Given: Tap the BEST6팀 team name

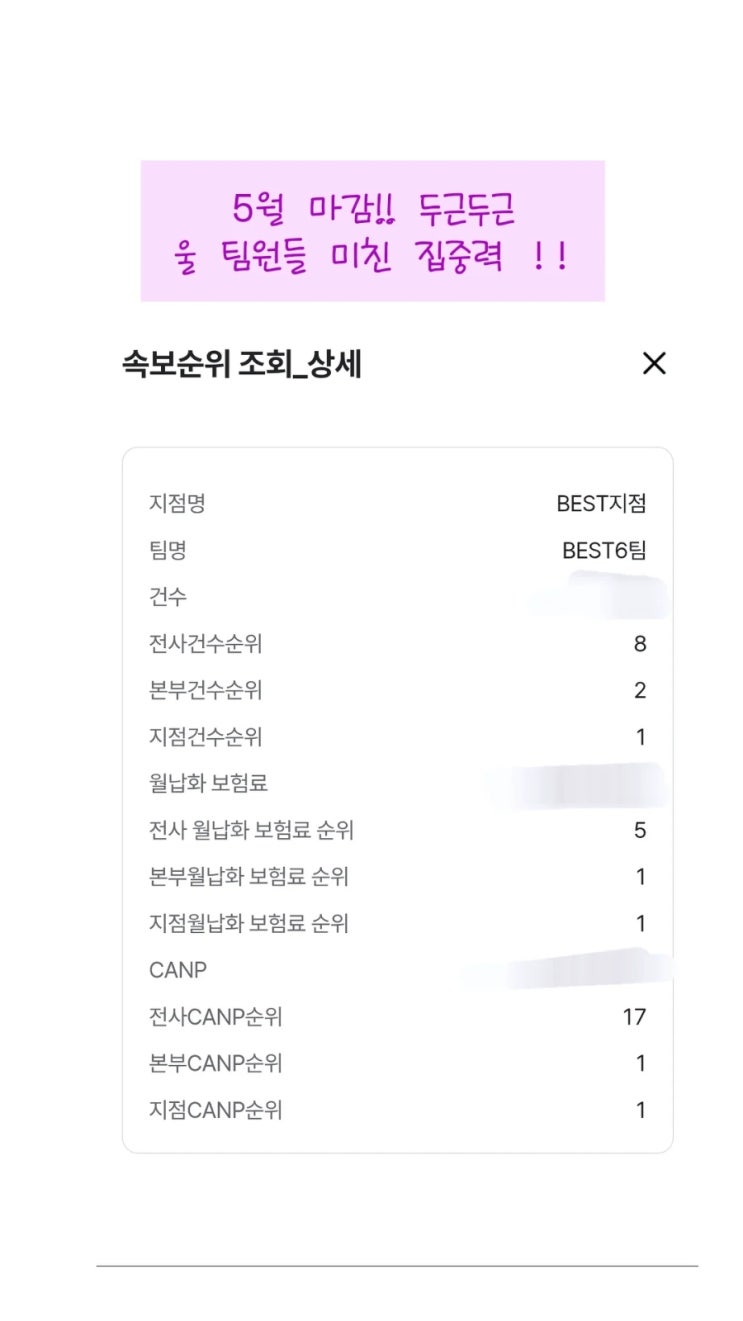Looking at the screenshot, I should [604, 551].
